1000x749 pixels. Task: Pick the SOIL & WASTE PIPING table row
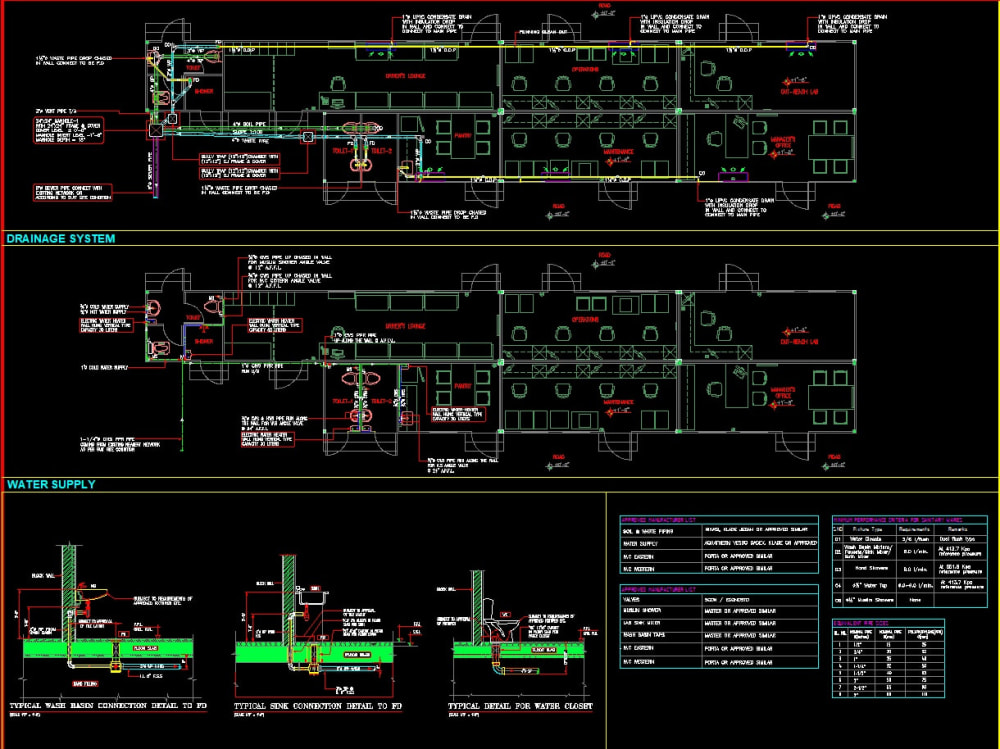tap(719, 531)
